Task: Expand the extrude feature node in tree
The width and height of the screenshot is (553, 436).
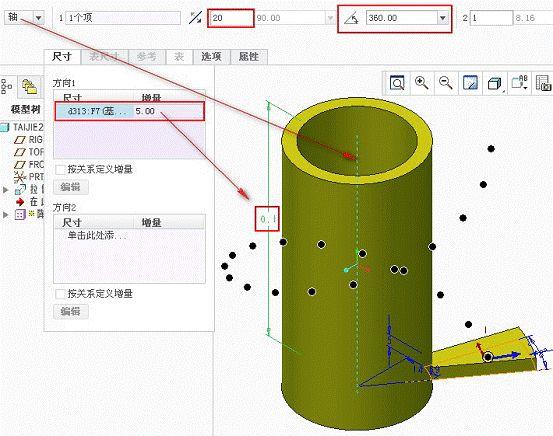Action: click(5, 190)
